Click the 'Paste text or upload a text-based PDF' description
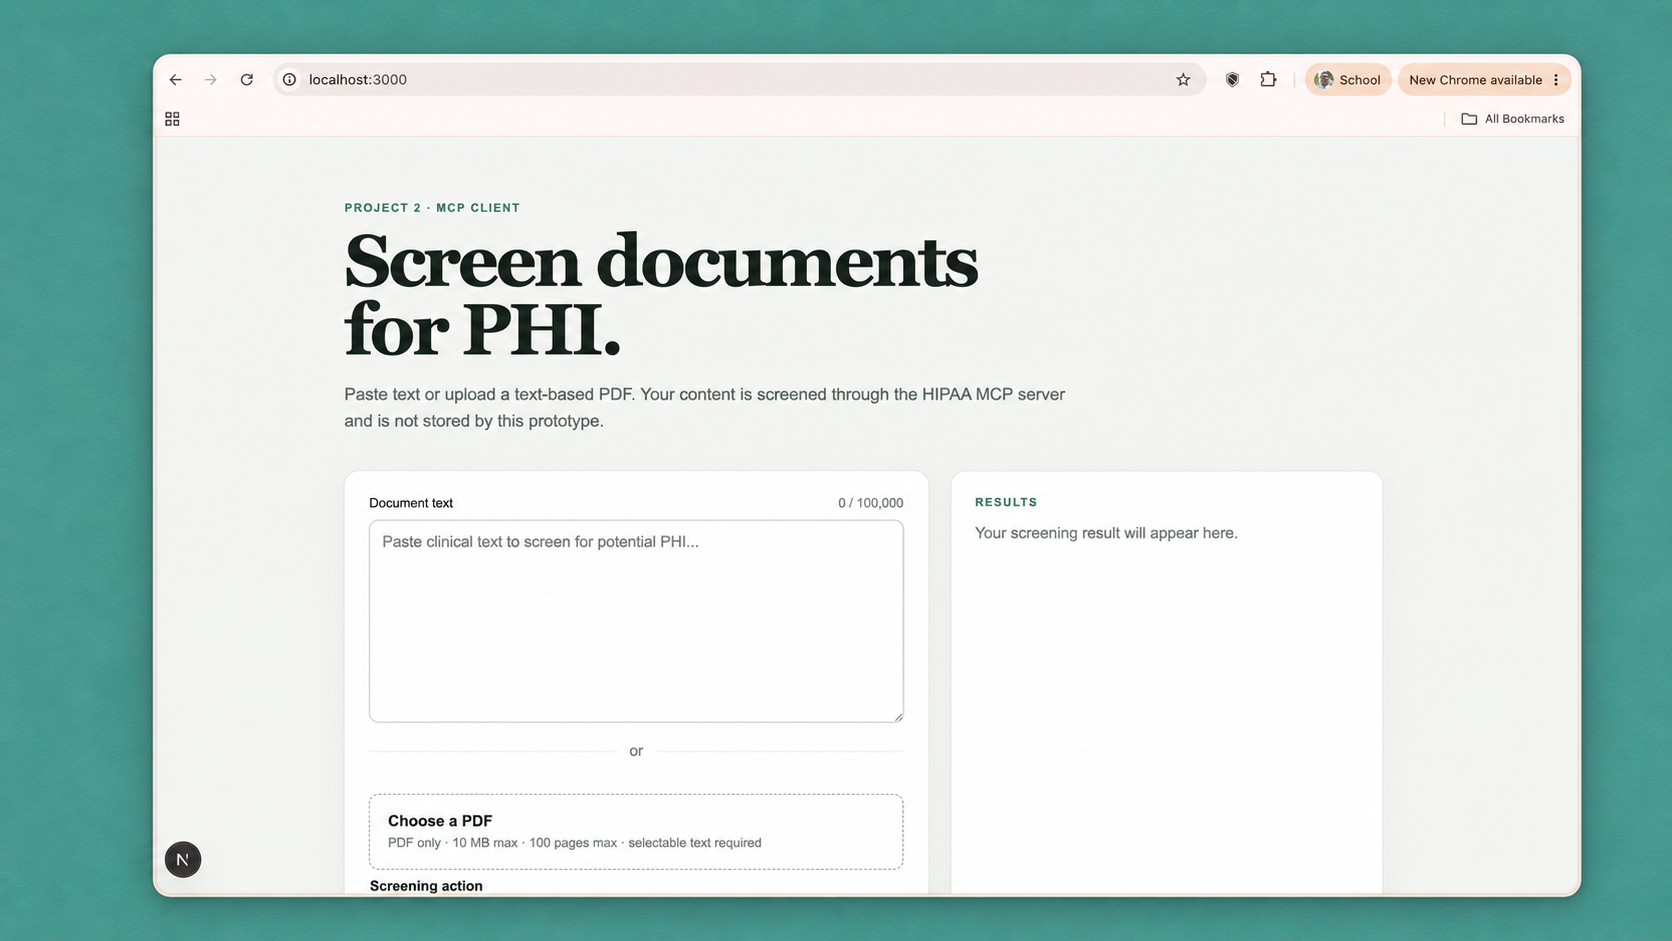Image resolution: width=1672 pixels, height=941 pixels. [704, 407]
